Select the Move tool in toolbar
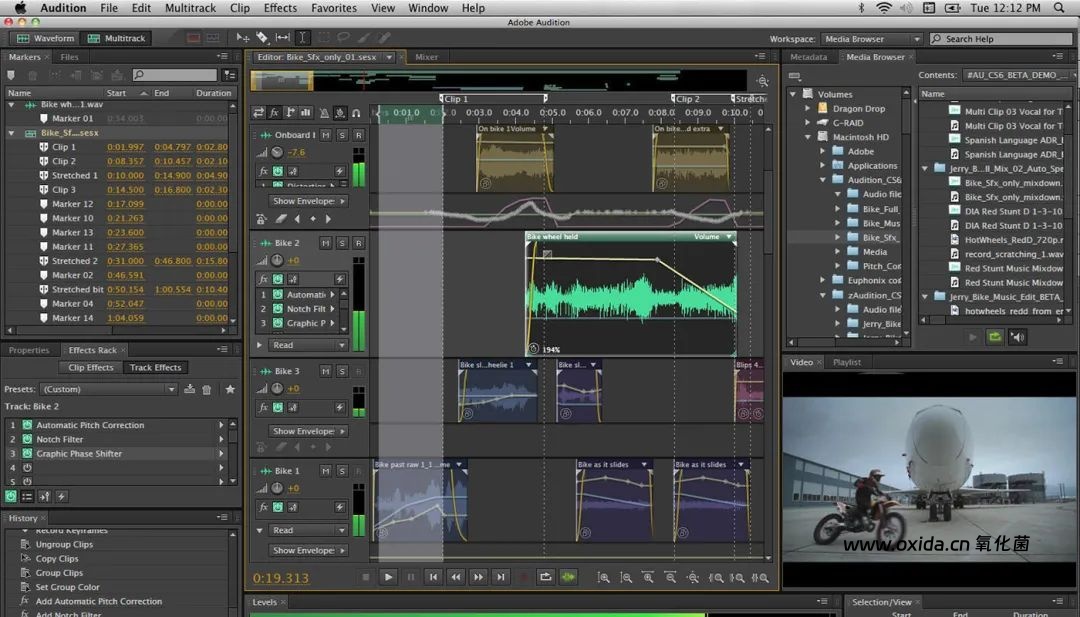The width and height of the screenshot is (1080, 617). tap(242, 38)
